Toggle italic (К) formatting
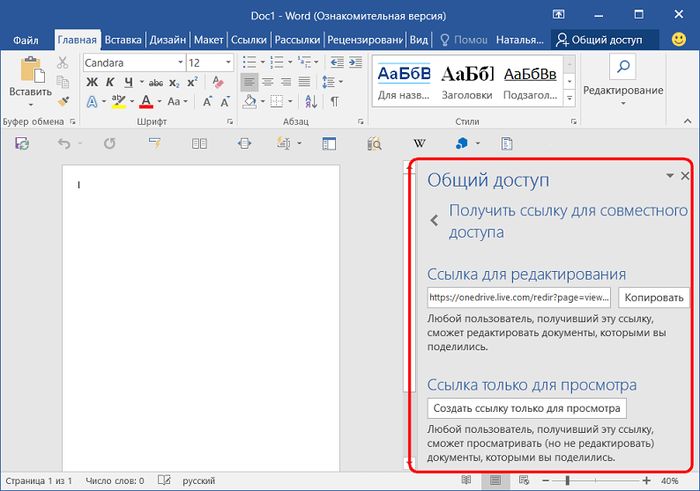The image size is (700, 491). coord(109,82)
